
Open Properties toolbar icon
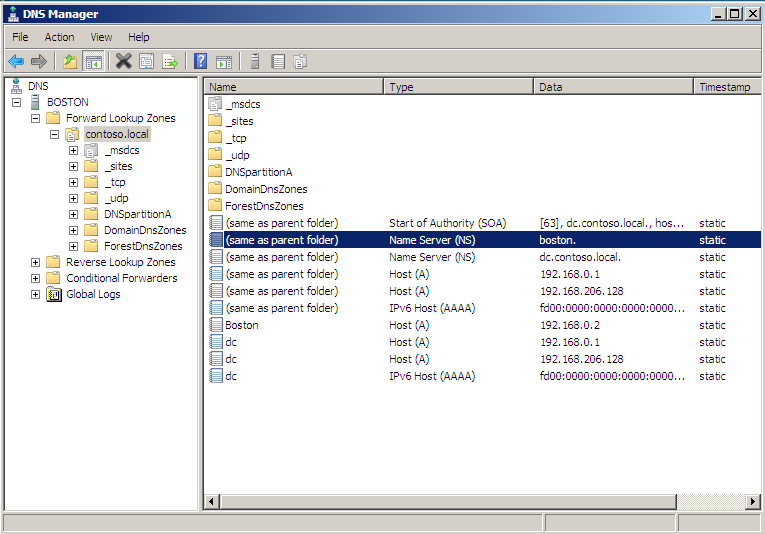pos(146,61)
